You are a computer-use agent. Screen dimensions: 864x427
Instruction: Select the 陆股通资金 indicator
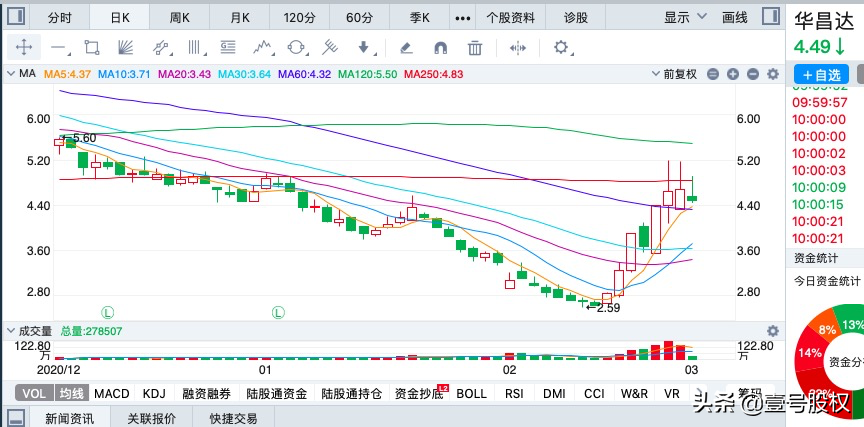pyautogui.click(x=277, y=393)
